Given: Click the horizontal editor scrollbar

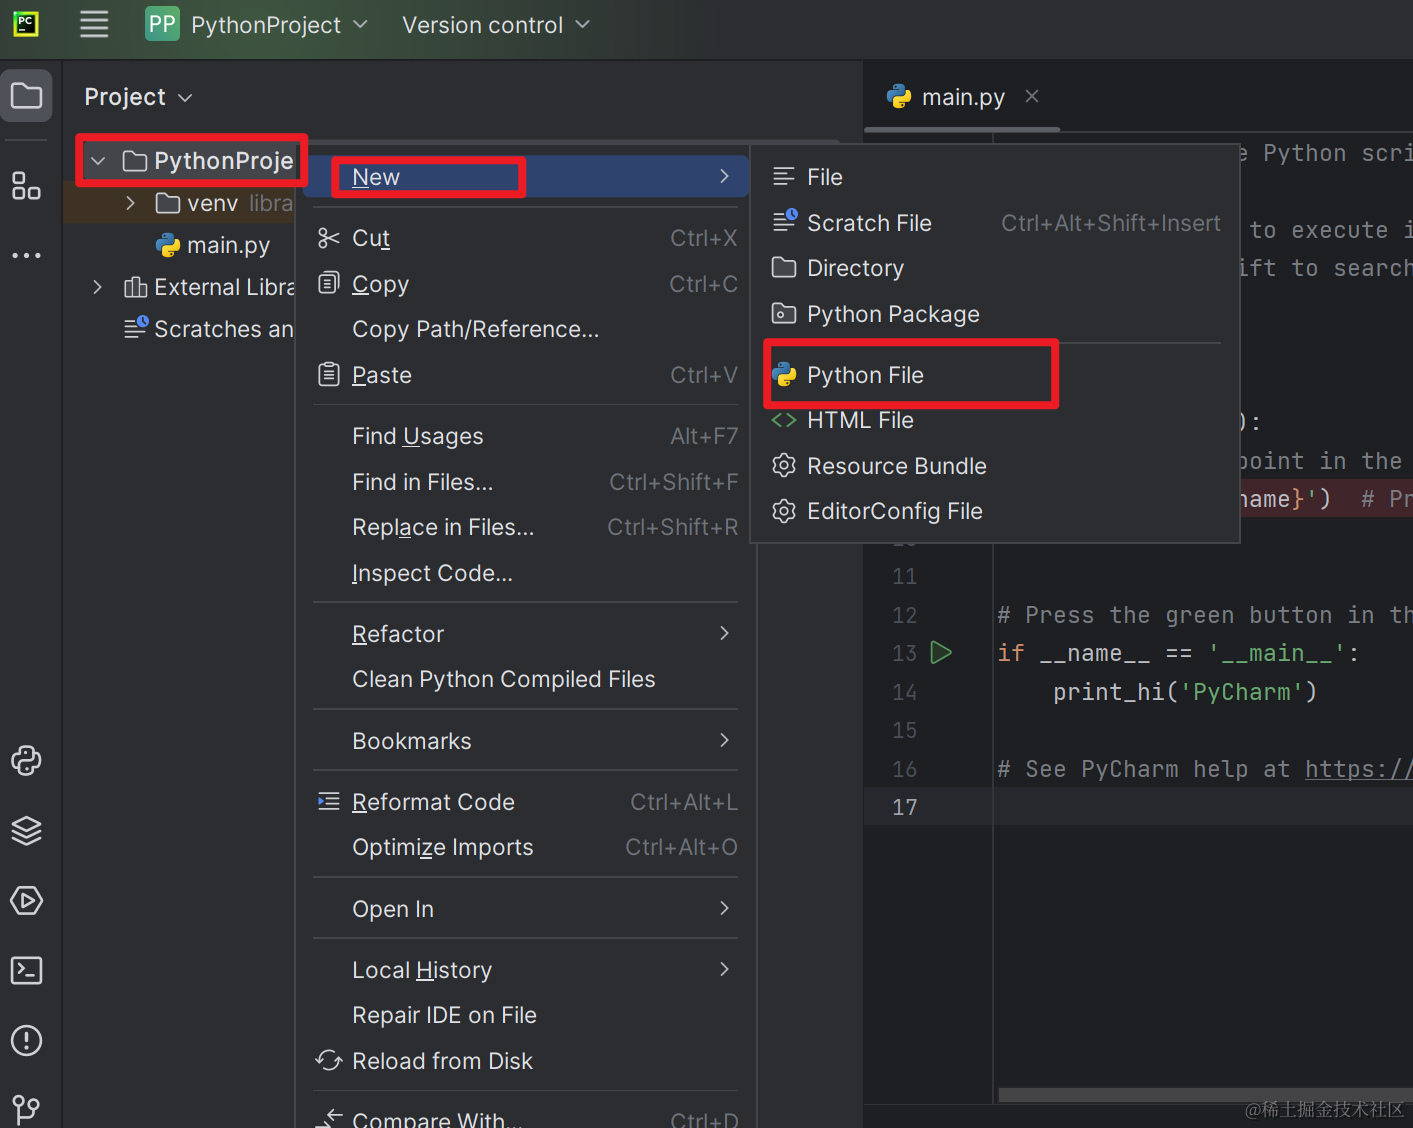Looking at the screenshot, I should [1205, 1096].
